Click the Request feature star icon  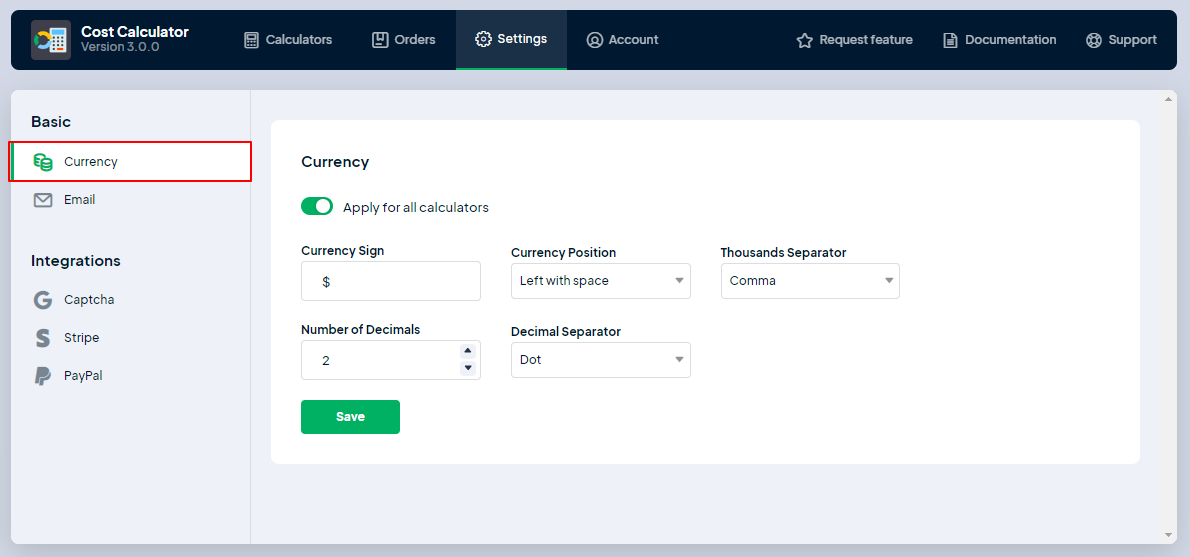[x=804, y=40]
